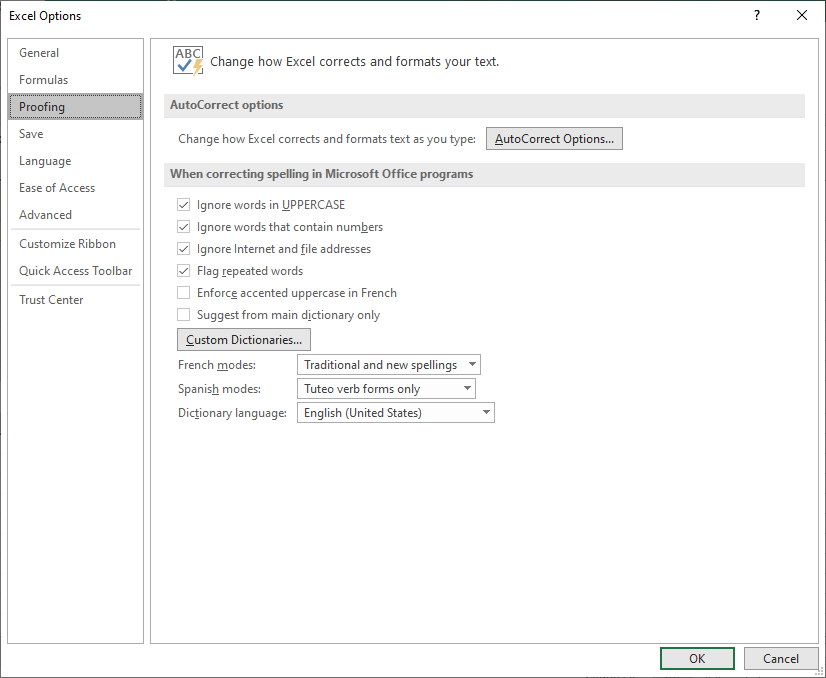Check Suggest from main dictionary only
The height and width of the screenshot is (678, 826).
click(x=184, y=315)
